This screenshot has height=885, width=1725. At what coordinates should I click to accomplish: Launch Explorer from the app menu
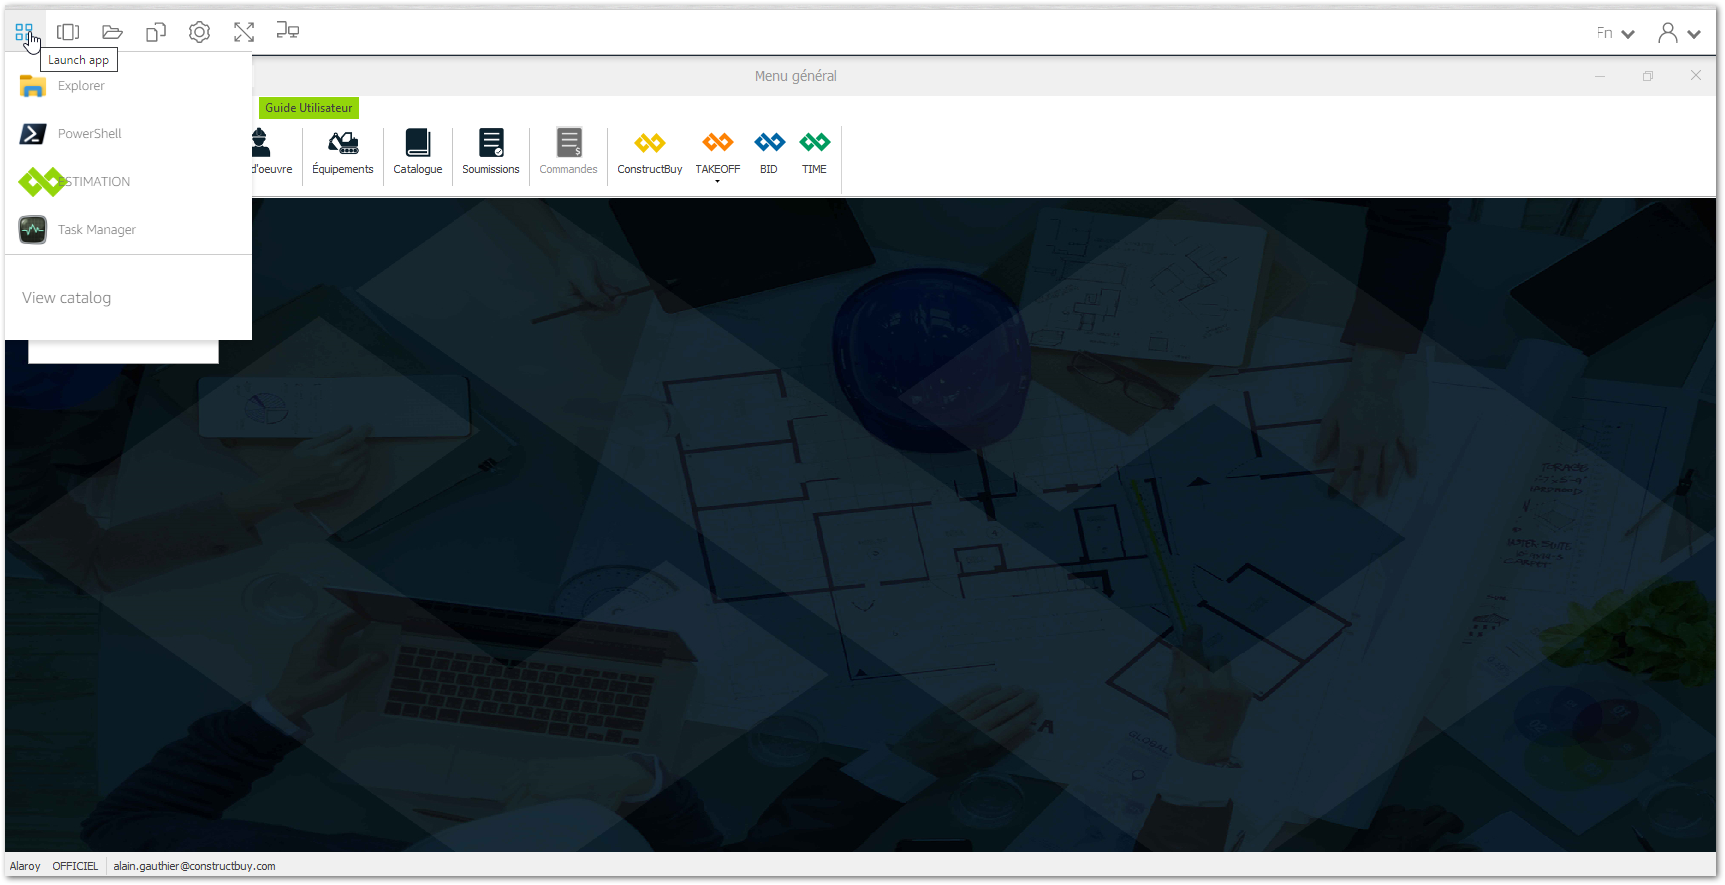(x=80, y=86)
